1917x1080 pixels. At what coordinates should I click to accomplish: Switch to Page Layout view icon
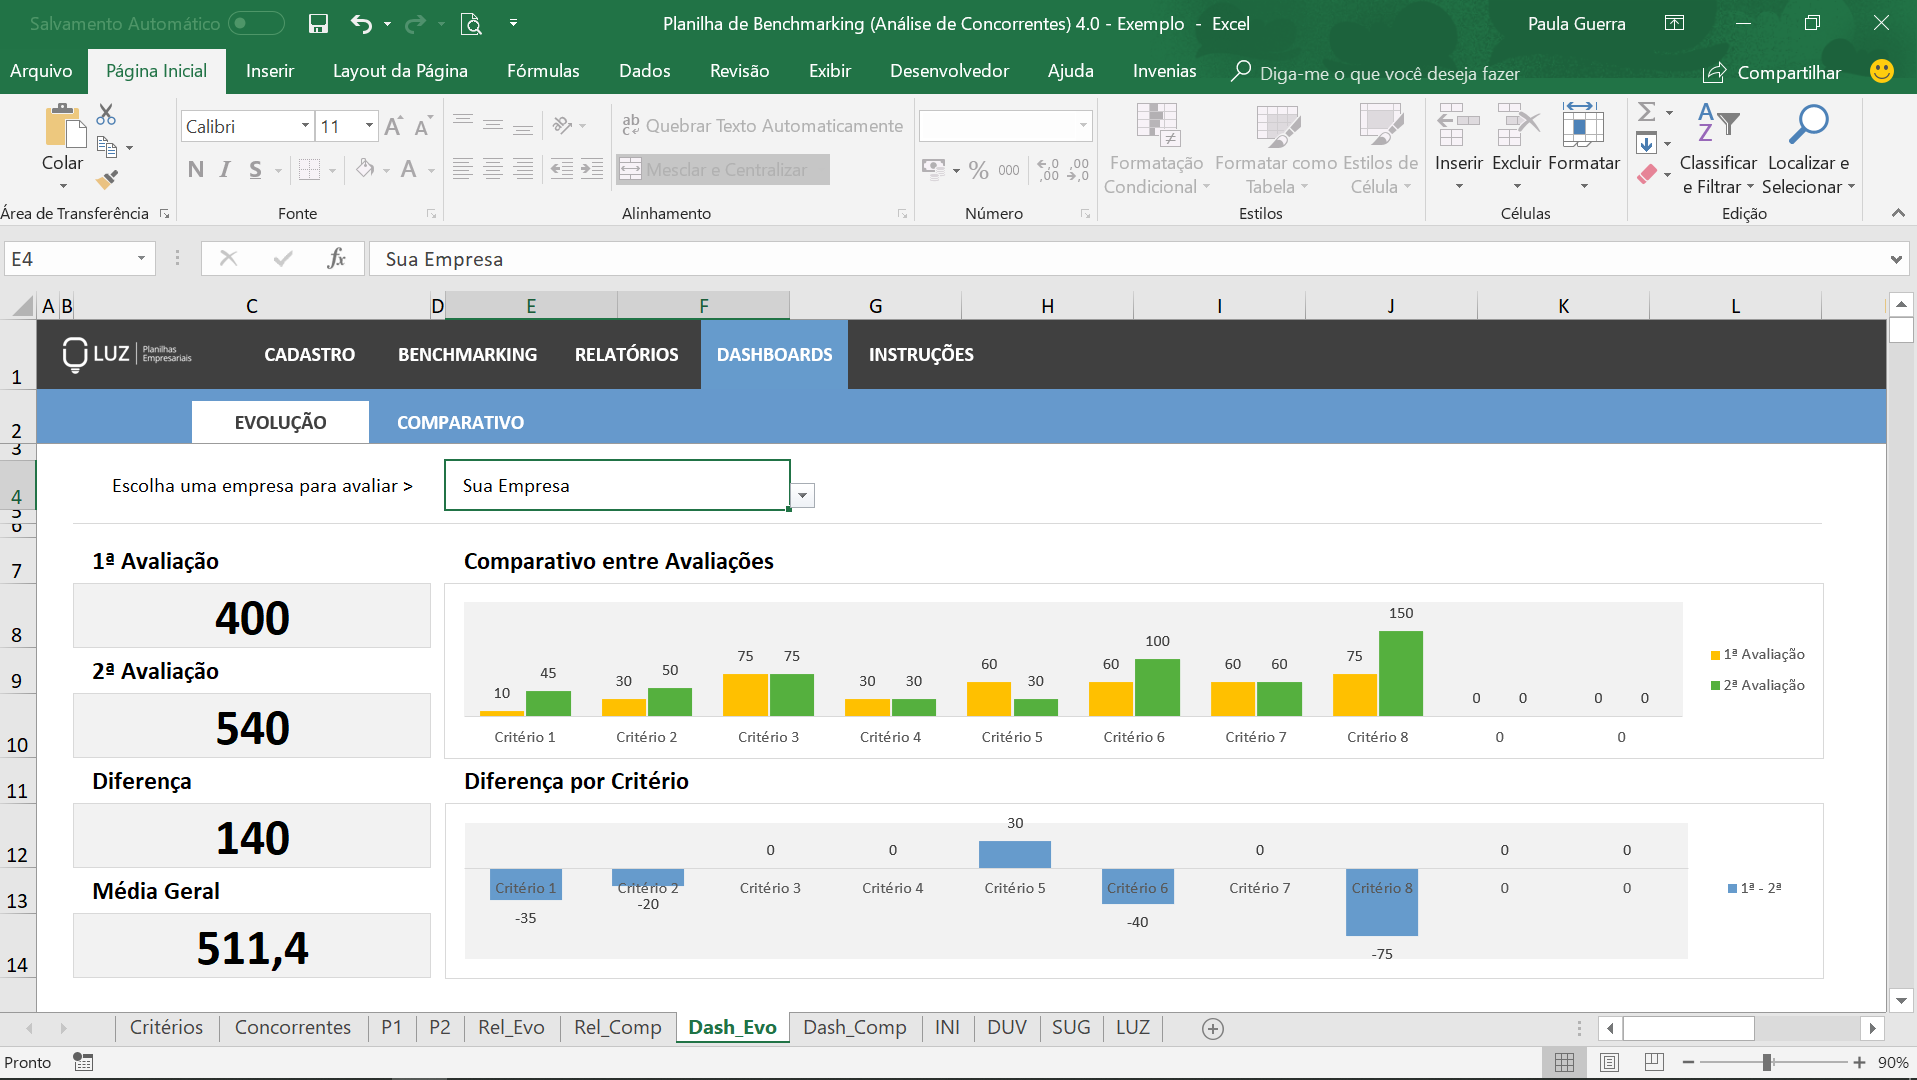pos(1609,1062)
